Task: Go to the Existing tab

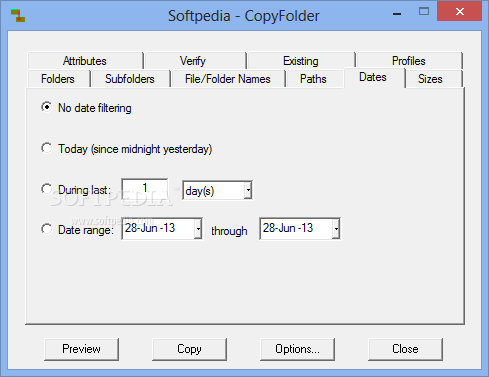Action: pyautogui.click(x=301, y=61)
